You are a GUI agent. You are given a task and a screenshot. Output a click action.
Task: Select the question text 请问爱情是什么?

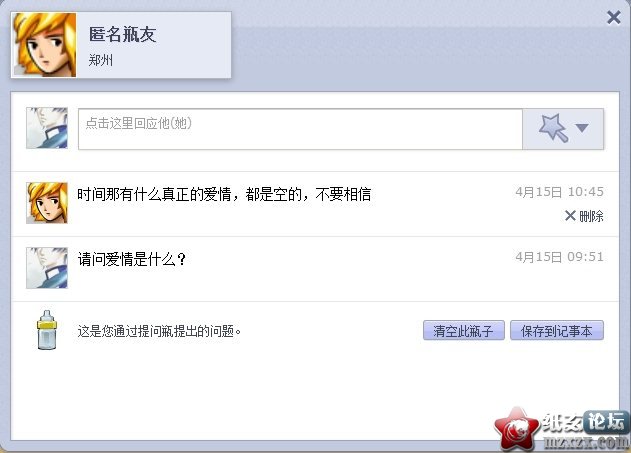click(x=132, y=259)
